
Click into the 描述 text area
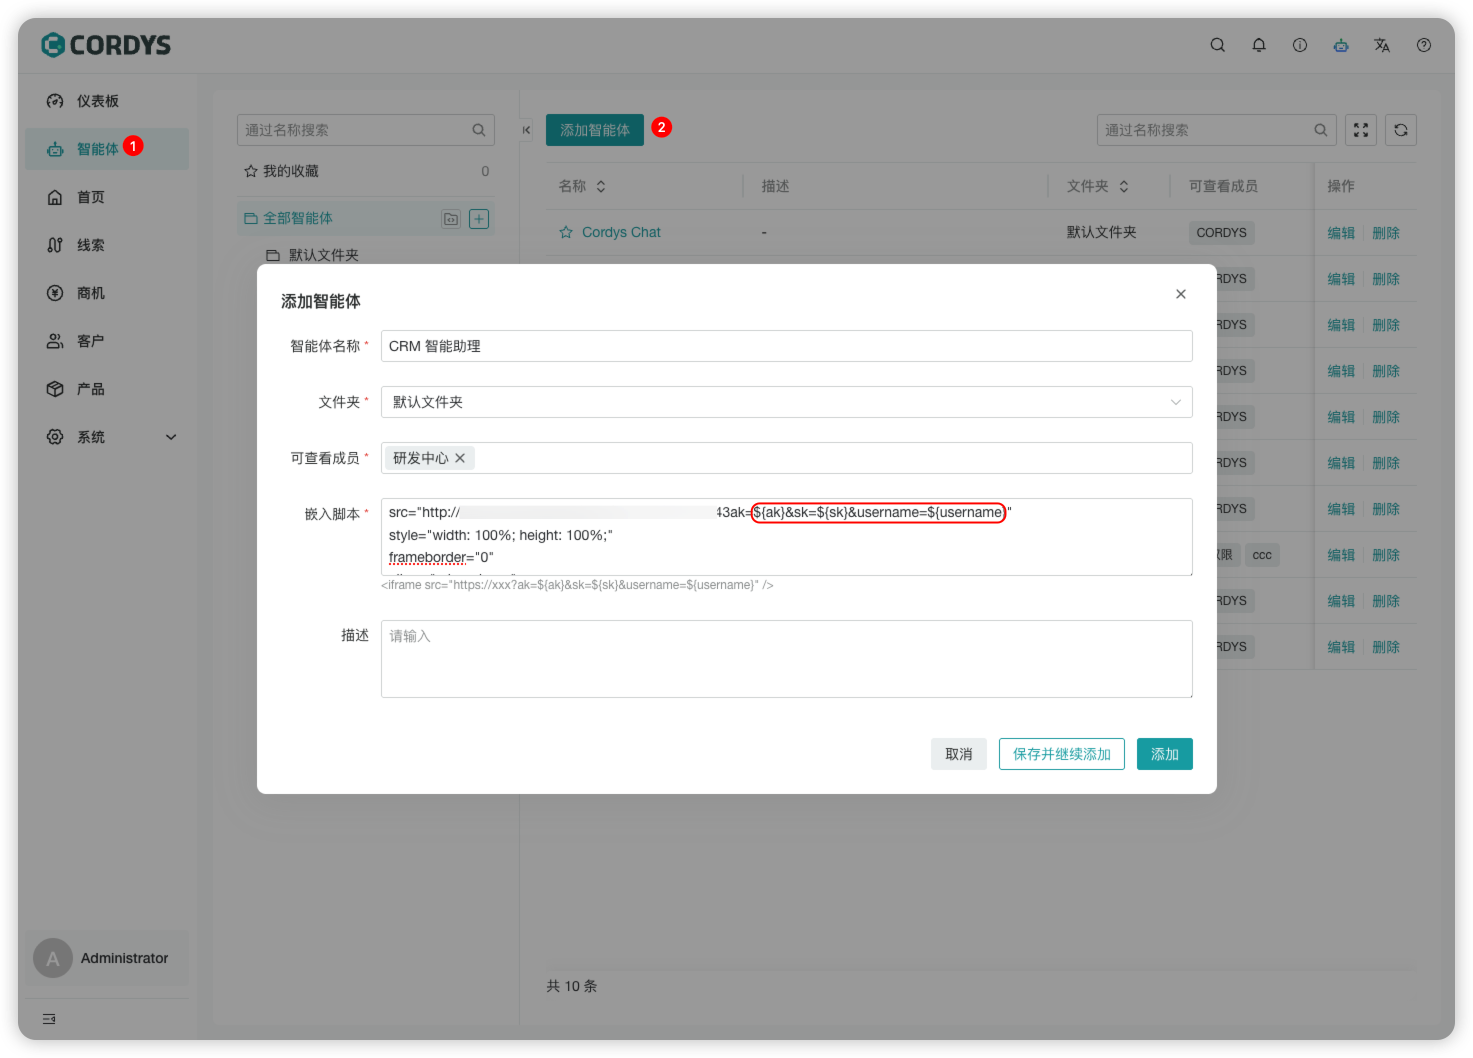point(786,658)
